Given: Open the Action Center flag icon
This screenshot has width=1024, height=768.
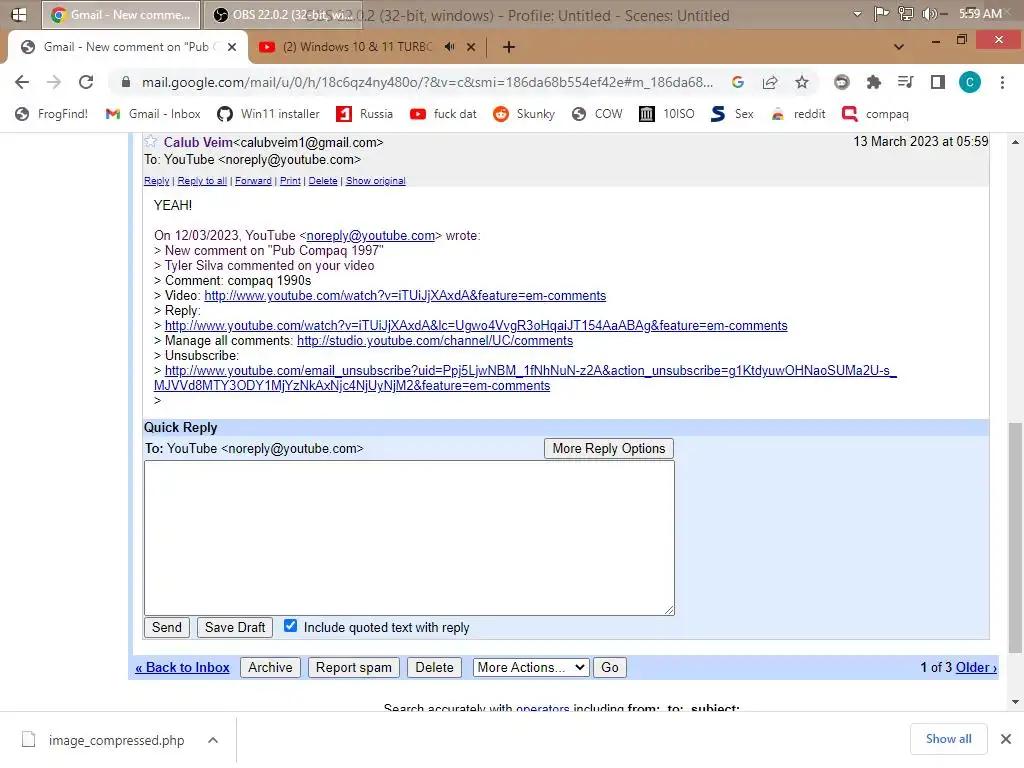Looking at the screenshot, I should [882, 14].
